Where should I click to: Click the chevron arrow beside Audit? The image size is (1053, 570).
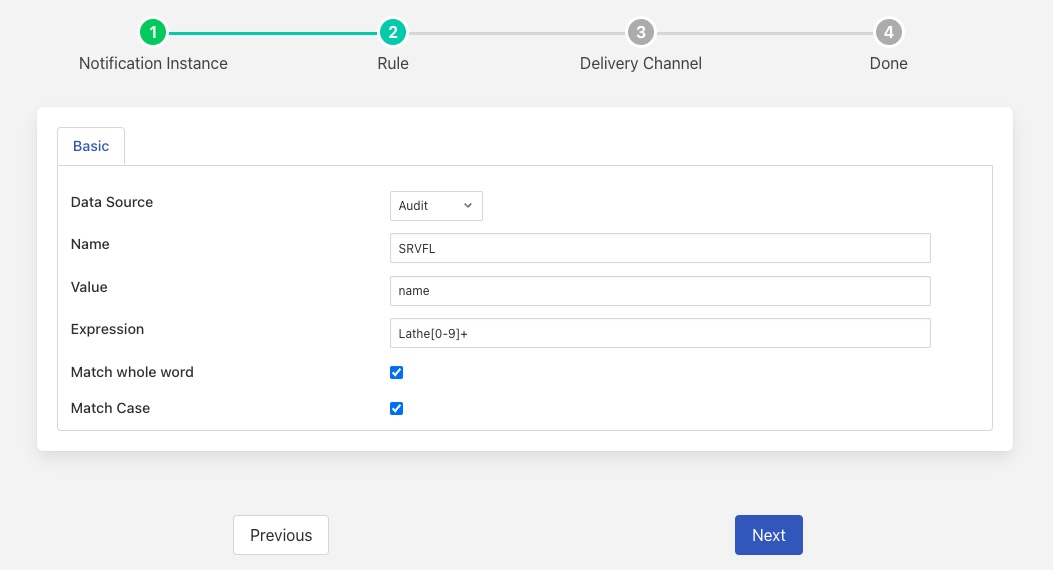click(468, 206)
